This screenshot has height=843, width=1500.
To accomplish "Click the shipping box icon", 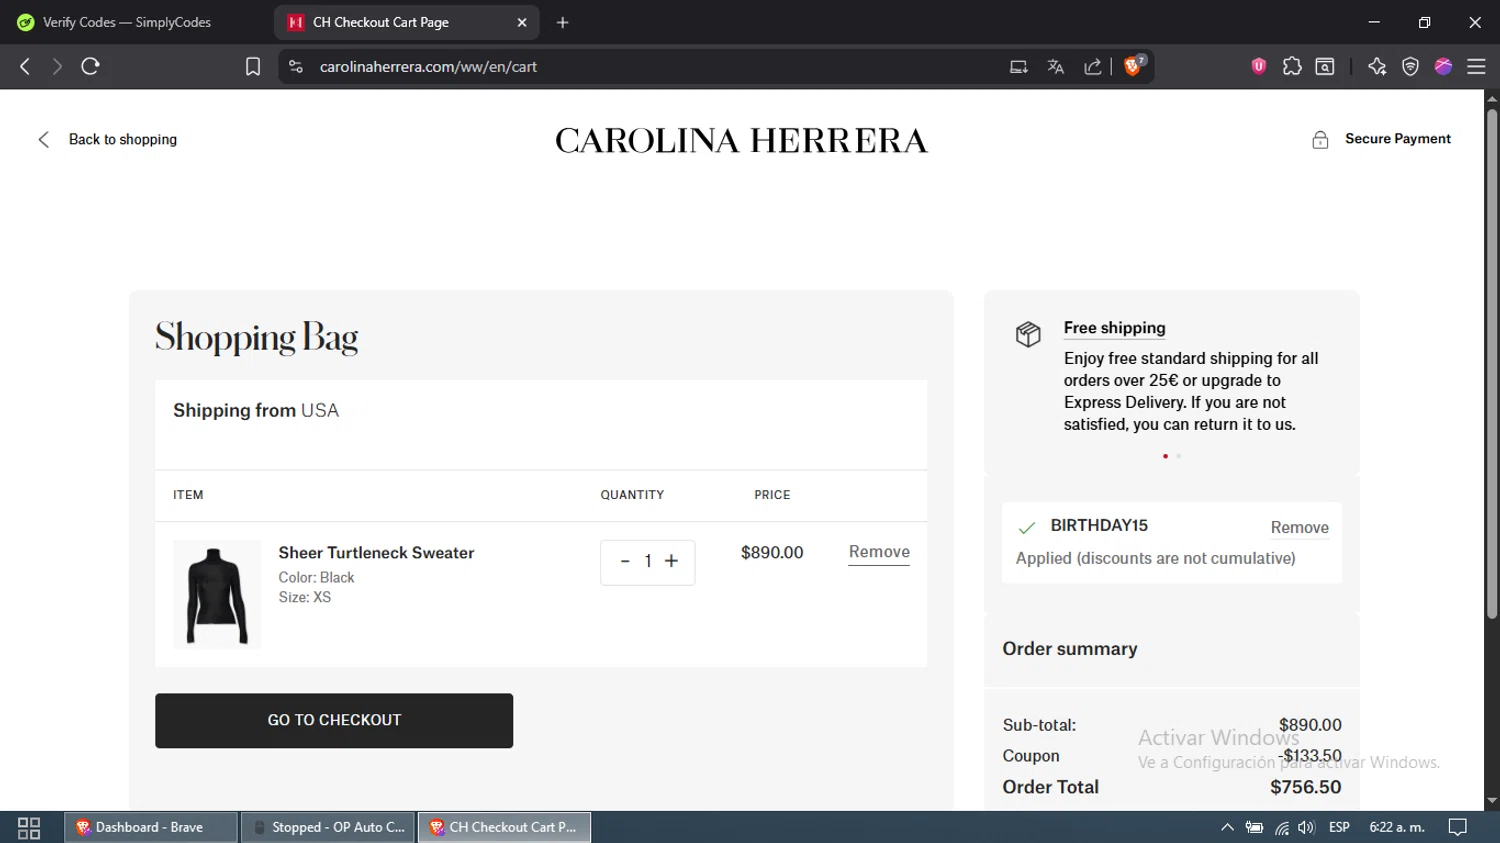I will tap(1028, 334).
